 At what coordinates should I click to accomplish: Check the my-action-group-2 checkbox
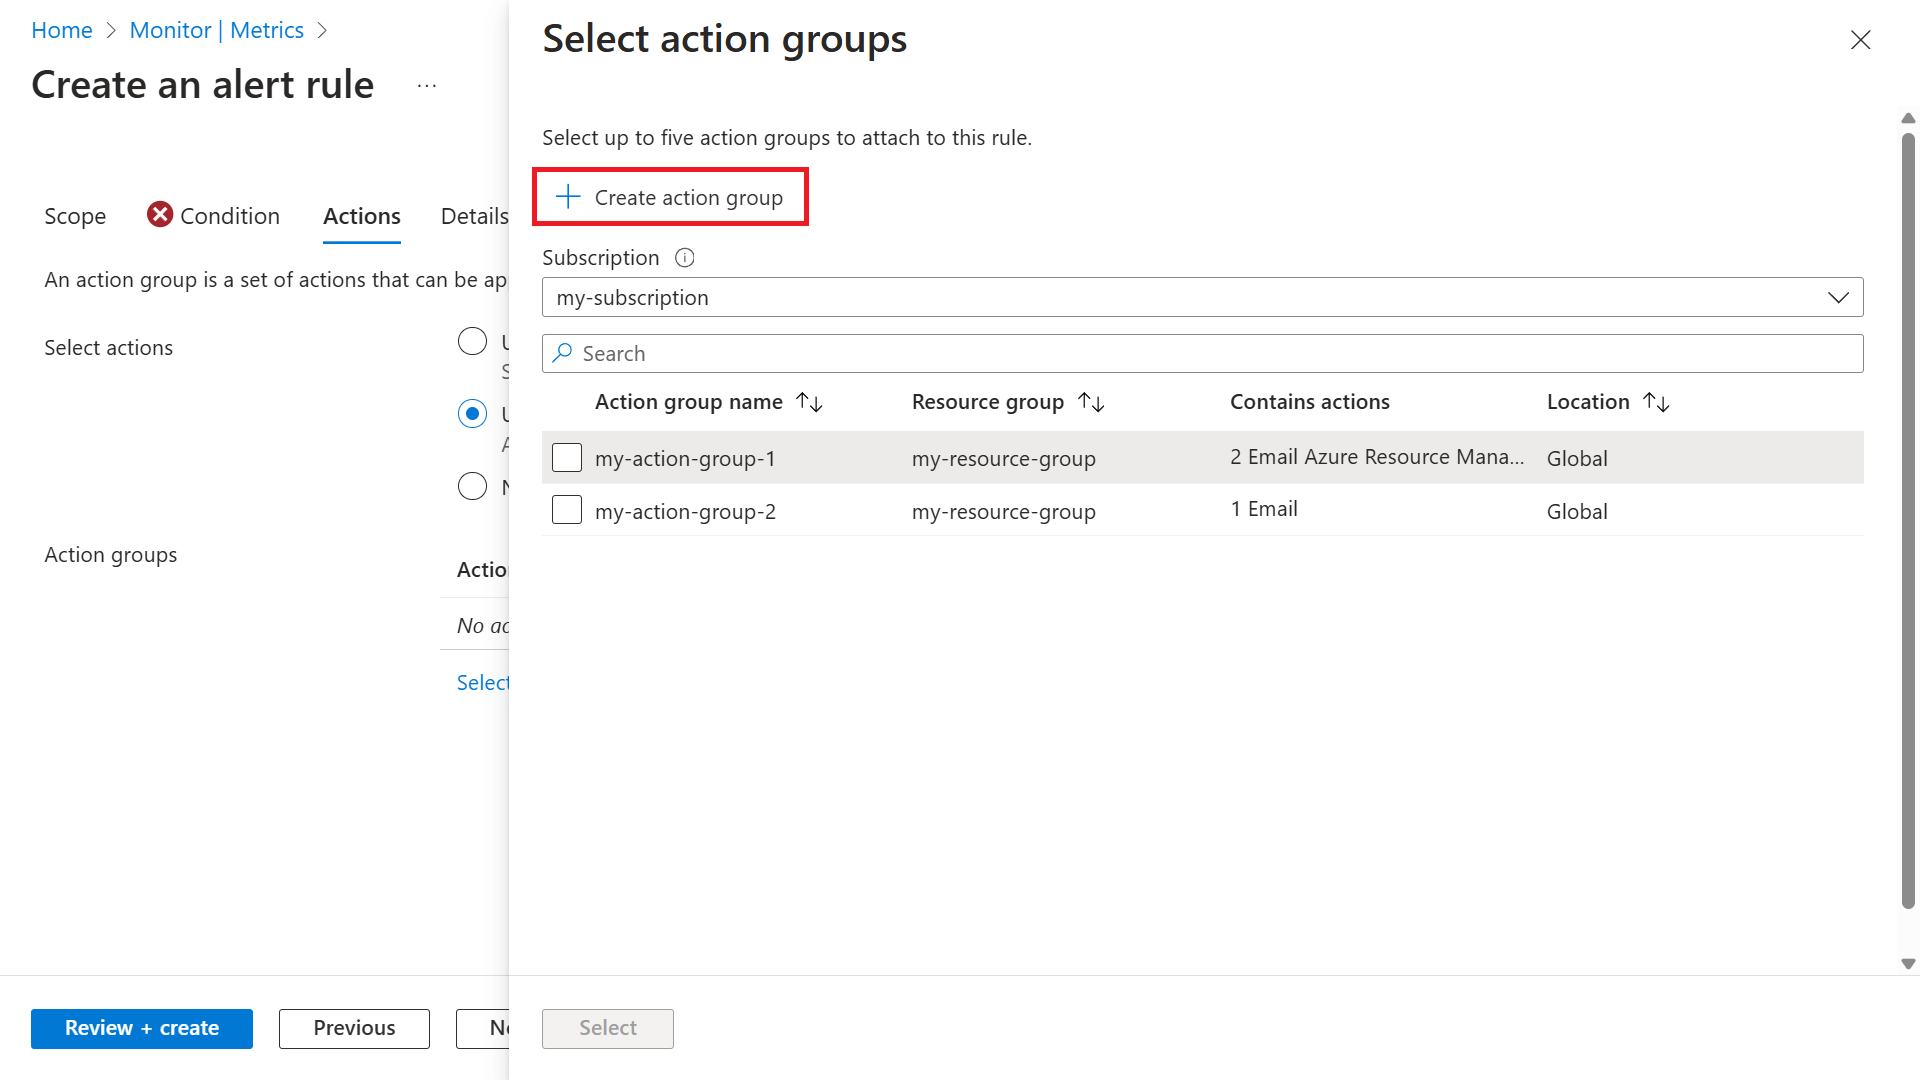(567, 510)
